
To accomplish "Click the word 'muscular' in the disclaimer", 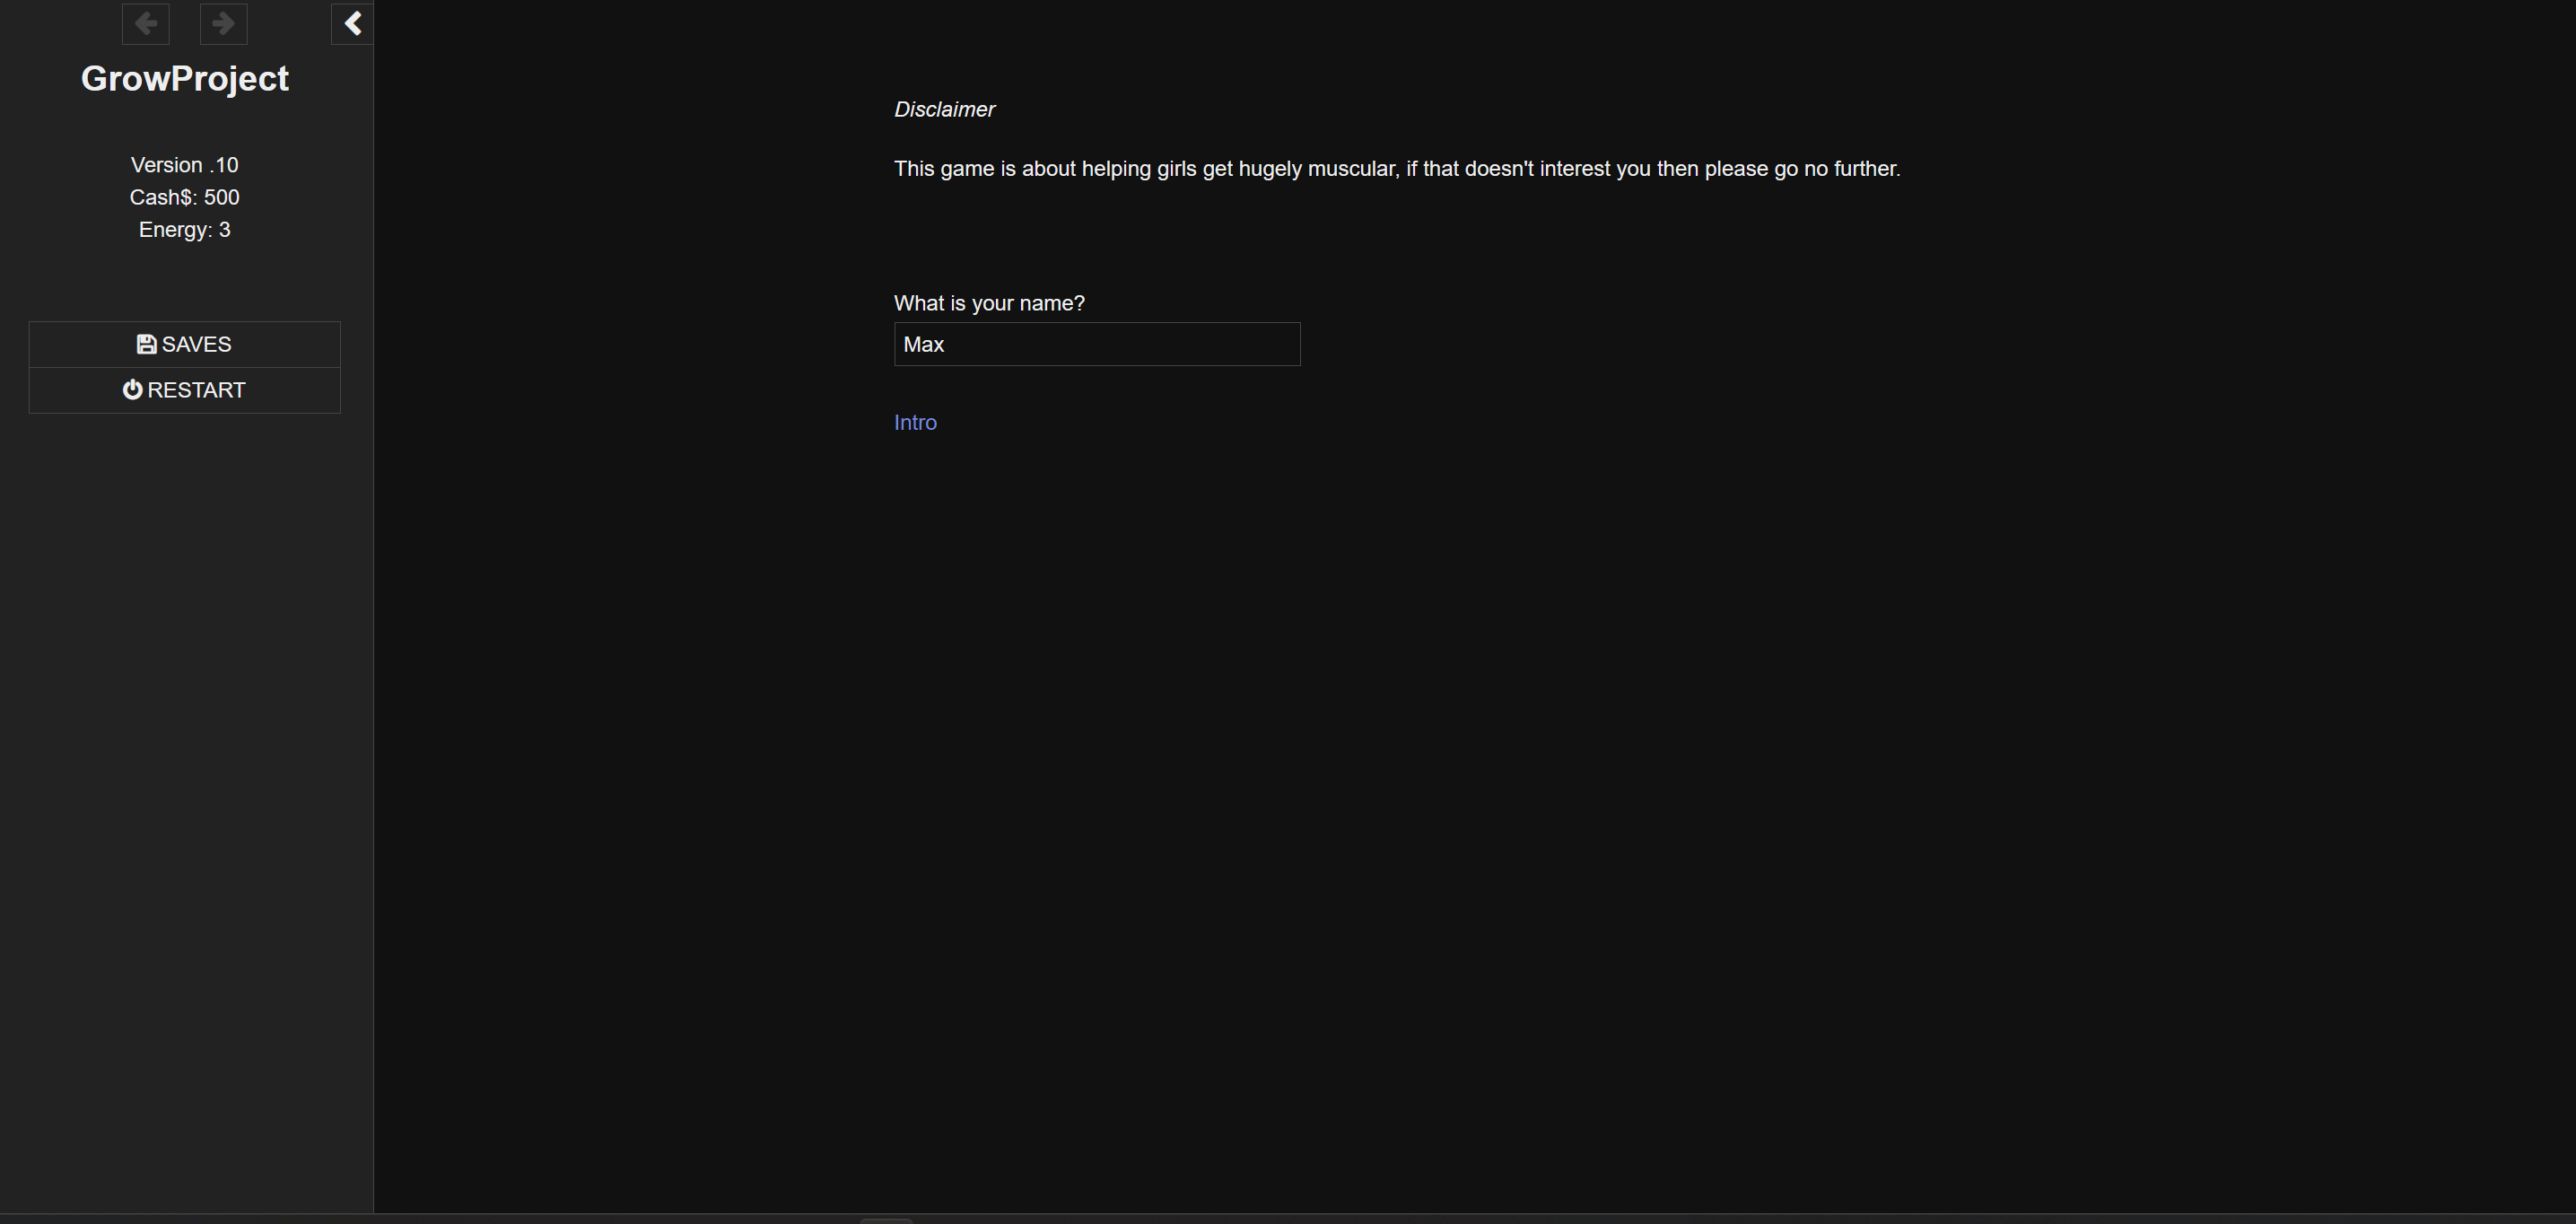I will (x=1350, y=169).
